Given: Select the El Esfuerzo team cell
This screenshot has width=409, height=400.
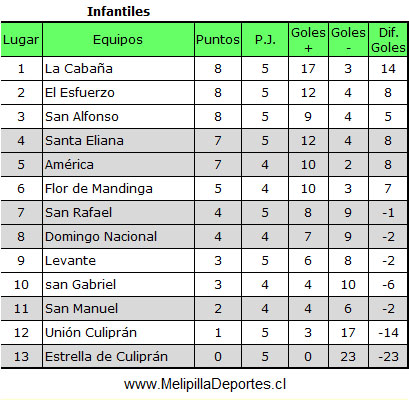Looking at the screenshot, I should click(118, 93).
